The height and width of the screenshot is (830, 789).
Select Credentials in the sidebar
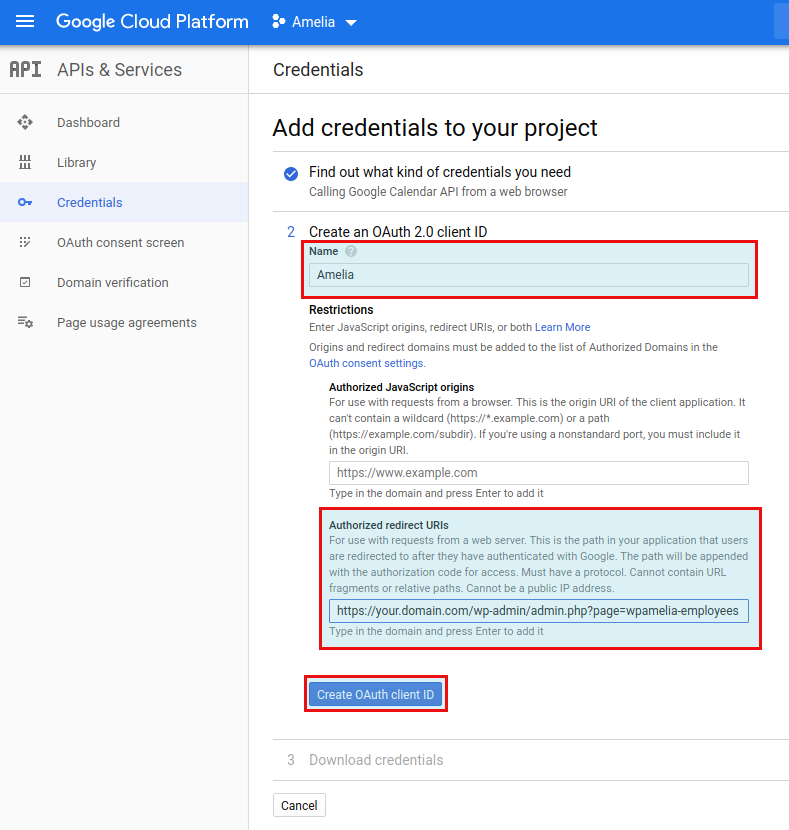pyautogui.click(x=89, y=202)
